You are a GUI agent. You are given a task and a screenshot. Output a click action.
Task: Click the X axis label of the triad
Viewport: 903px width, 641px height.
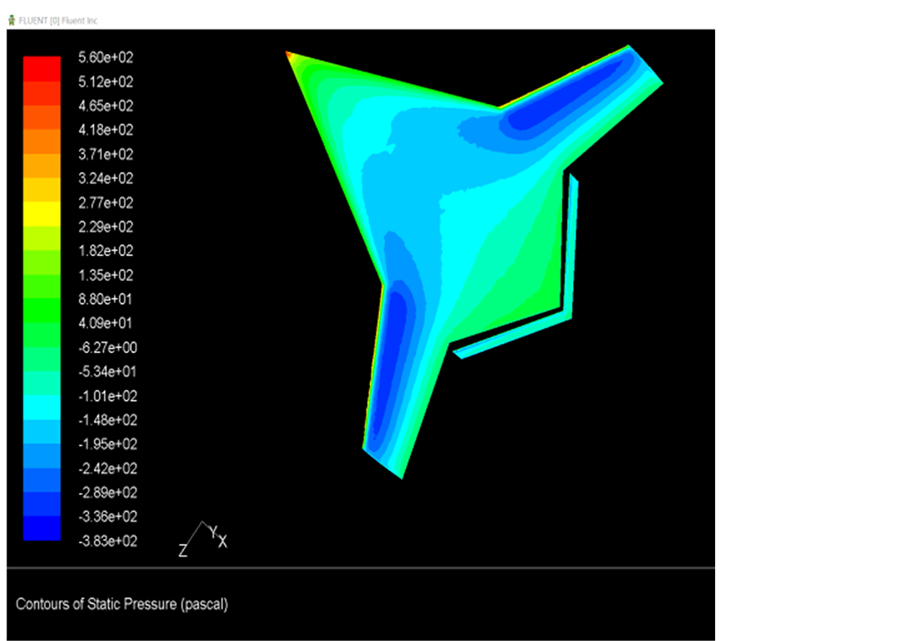coord(223,542)
